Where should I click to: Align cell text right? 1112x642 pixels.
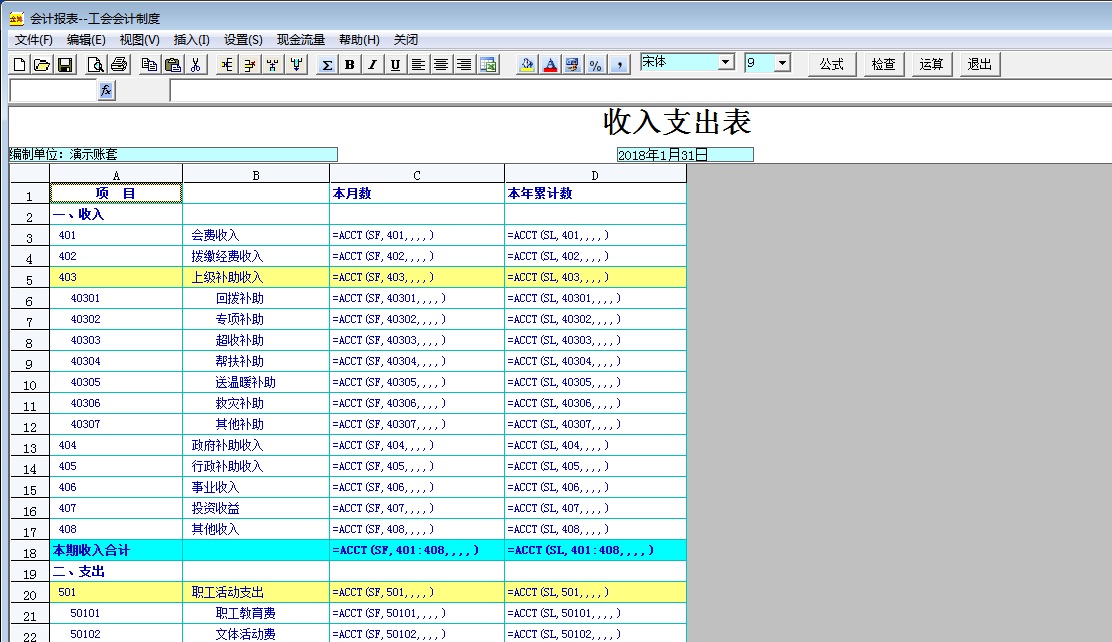coord(464,65)
